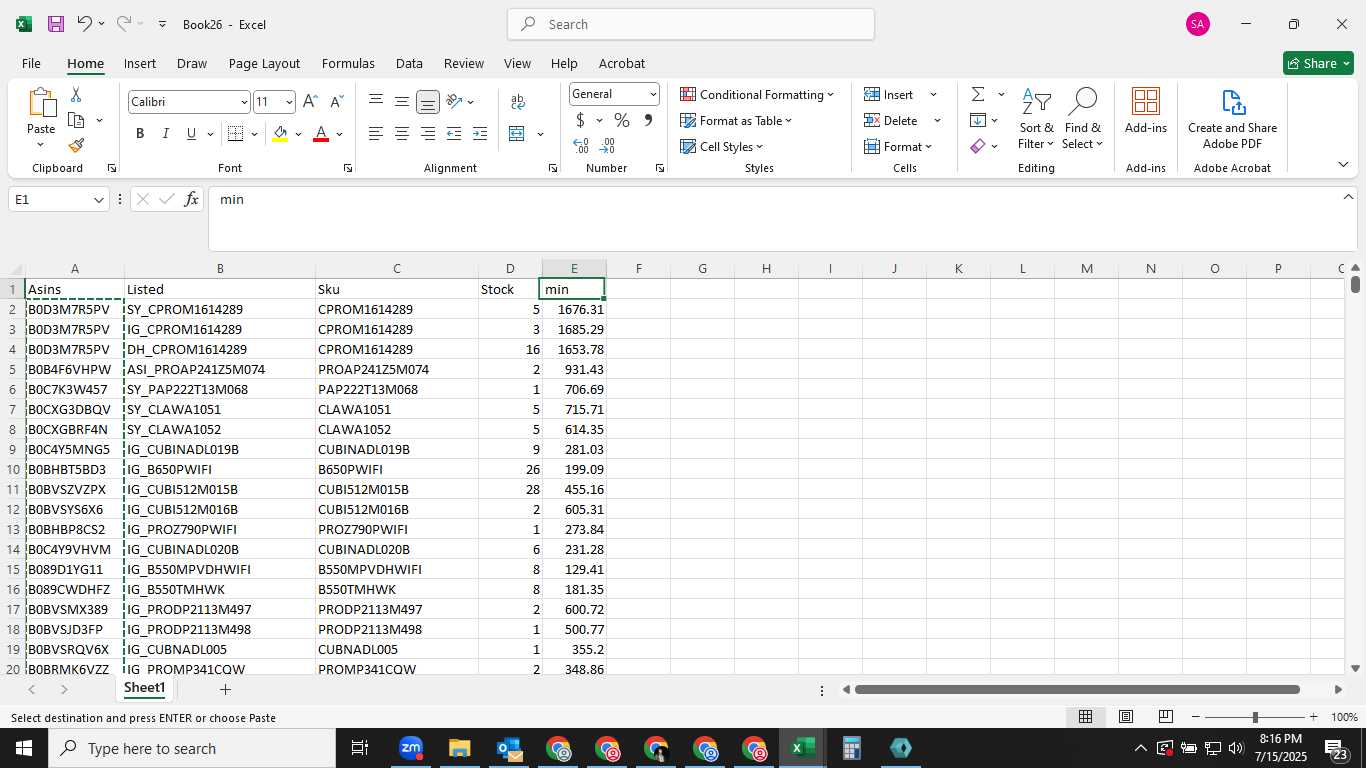The width and height of the screenshot is (1366, 768).
Task: Open Add-ins from the ribbon
Action: [1146, 110]
